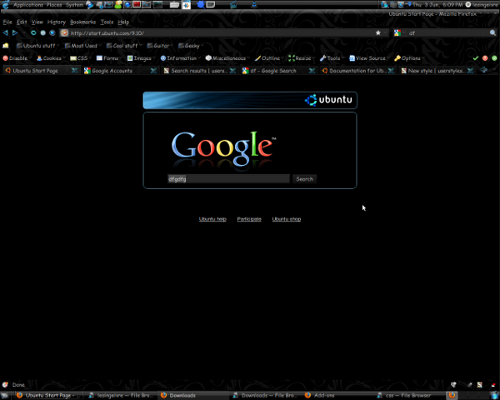Open the Firefox Tools menu

pyautogui.click(x=107, y=22)
